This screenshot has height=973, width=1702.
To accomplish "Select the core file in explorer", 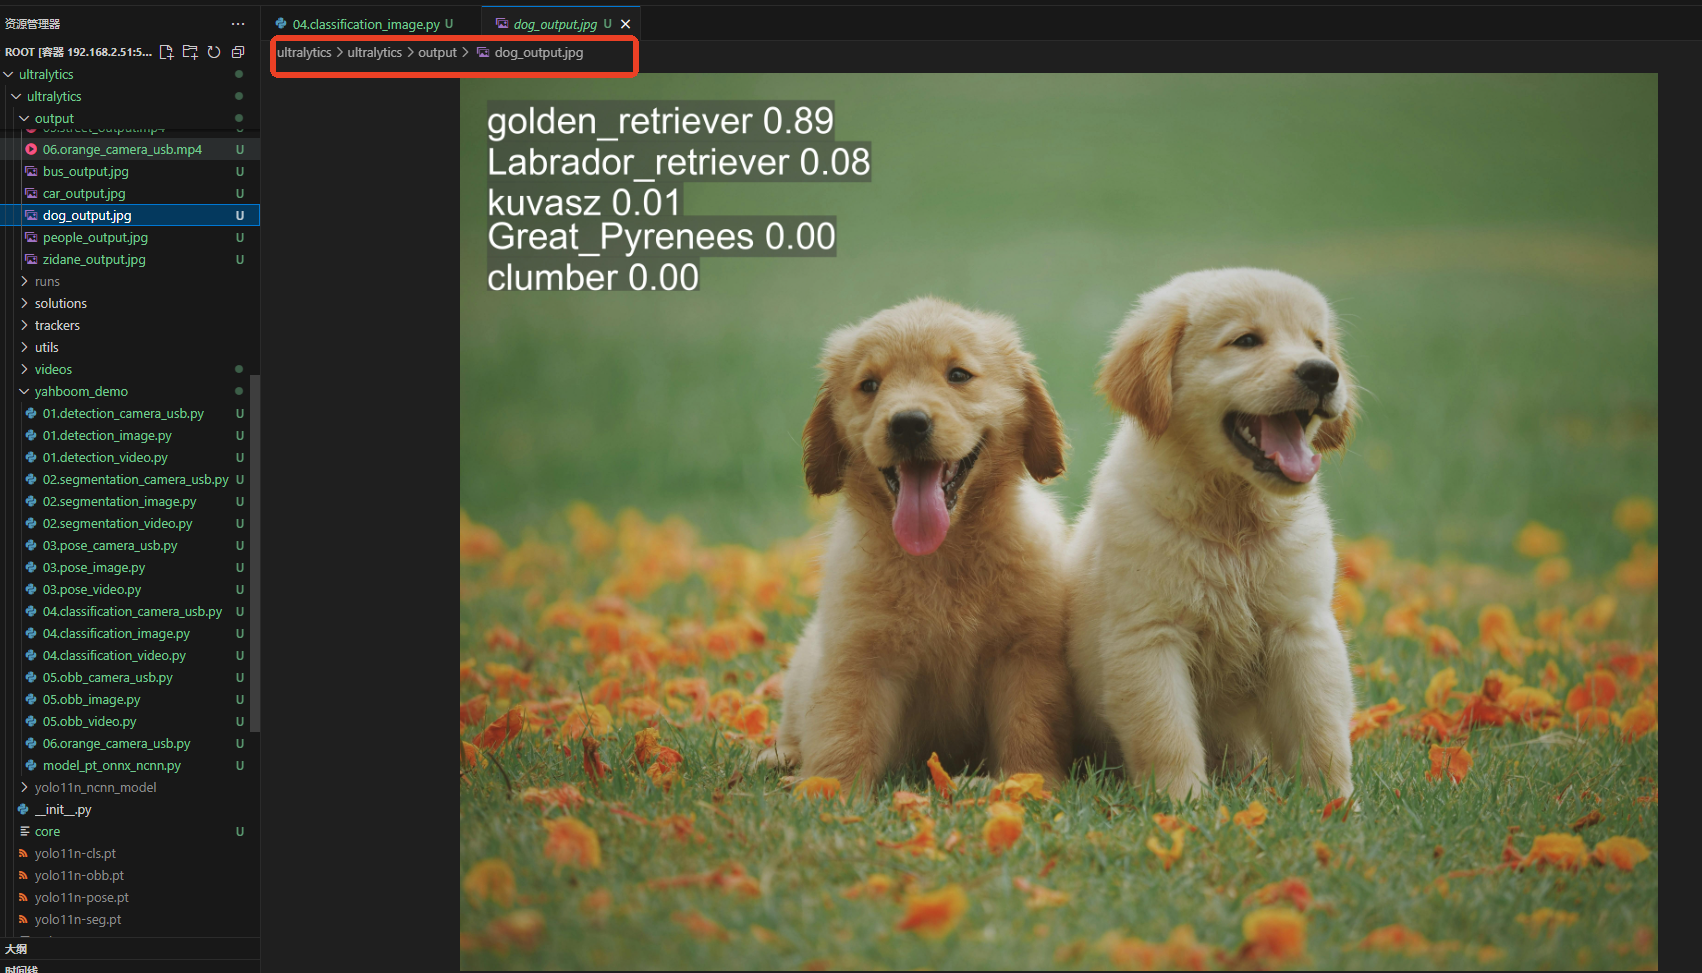I will coord(130,831).
